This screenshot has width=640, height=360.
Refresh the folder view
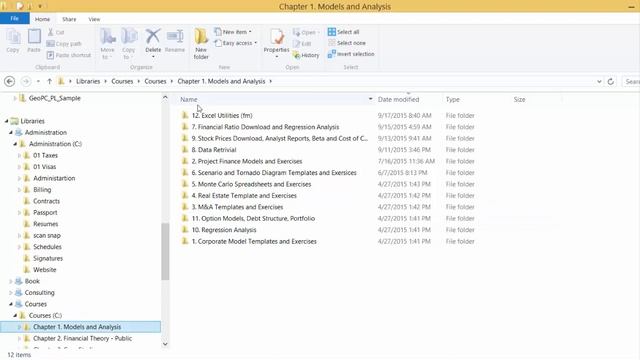click(x=611, y=81)
